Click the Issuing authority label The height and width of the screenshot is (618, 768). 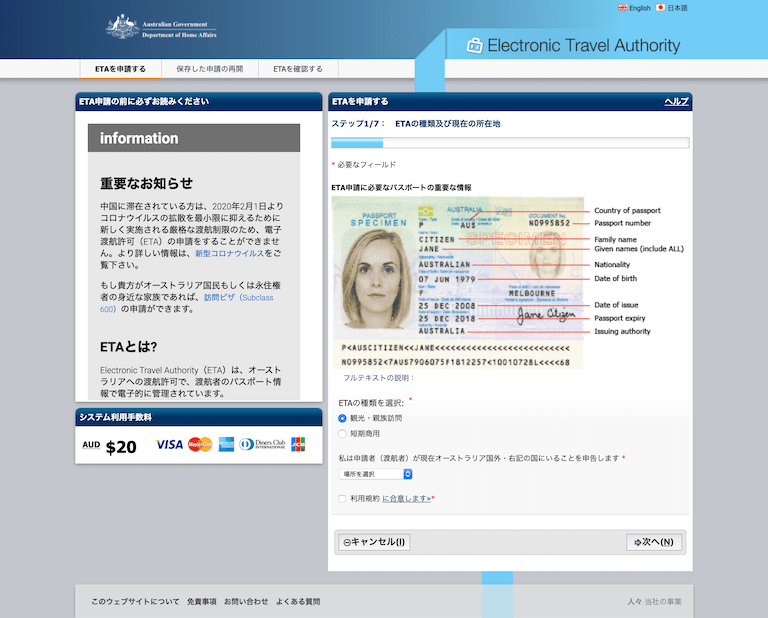[623, 331]
